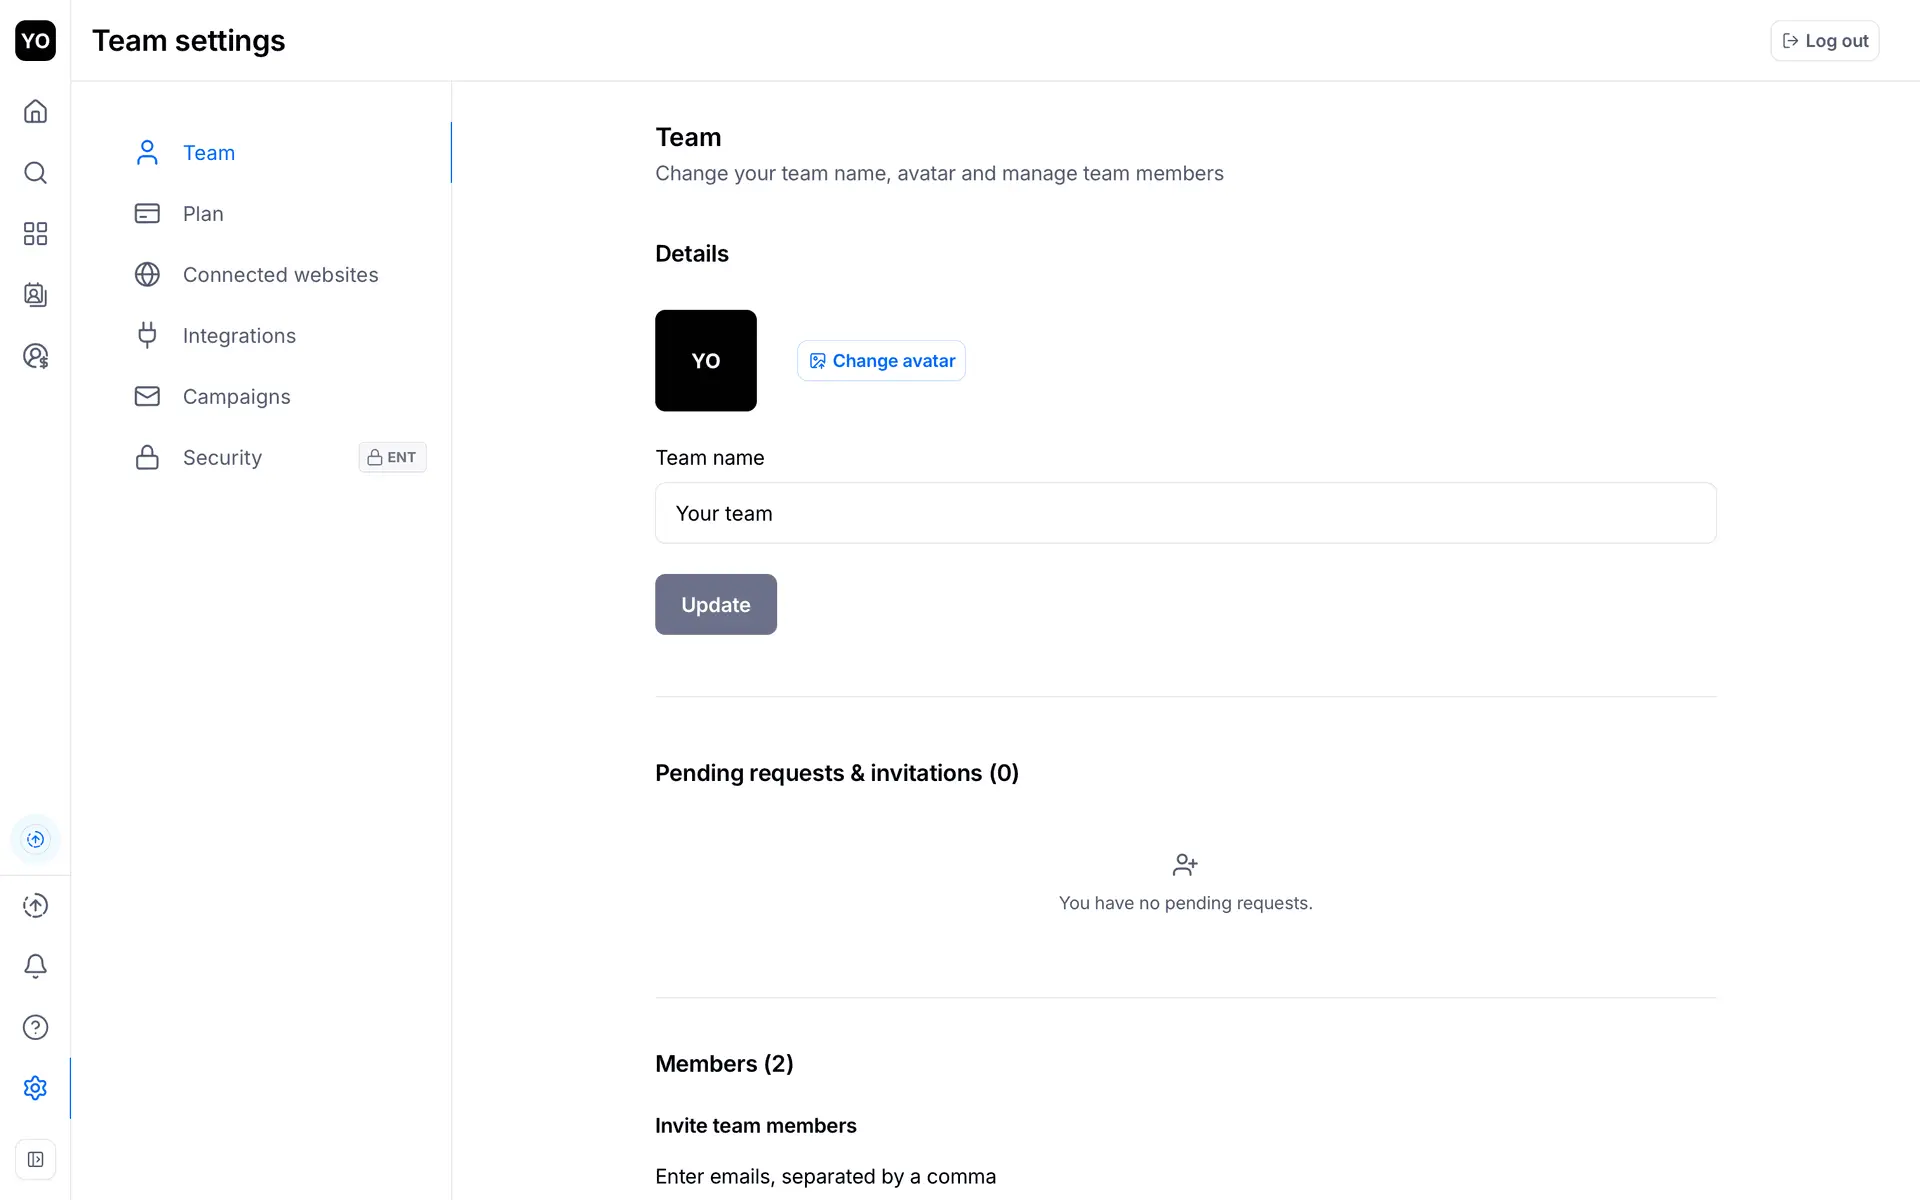
Task: Click the search magnifier icon
Action: (x=35, y=173)
